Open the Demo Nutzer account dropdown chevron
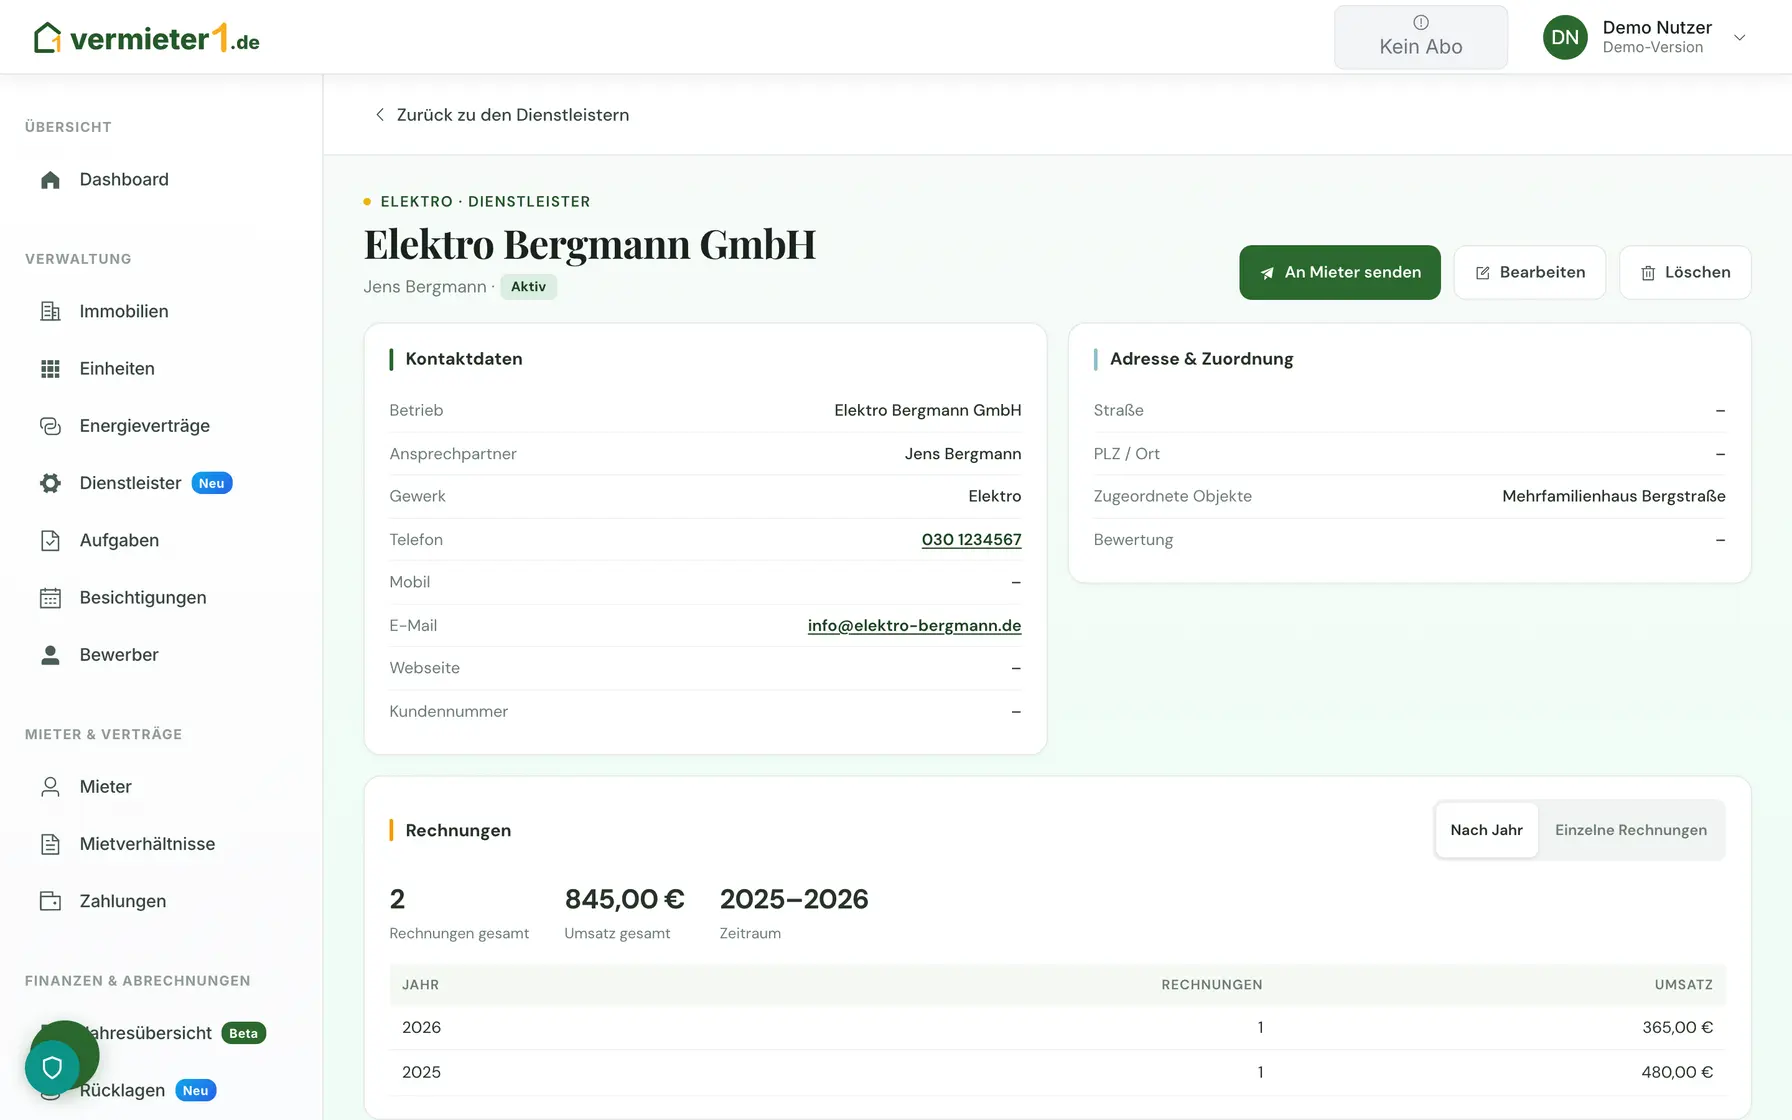This screenshot has height=1120, width=1792. [1740, 37]
